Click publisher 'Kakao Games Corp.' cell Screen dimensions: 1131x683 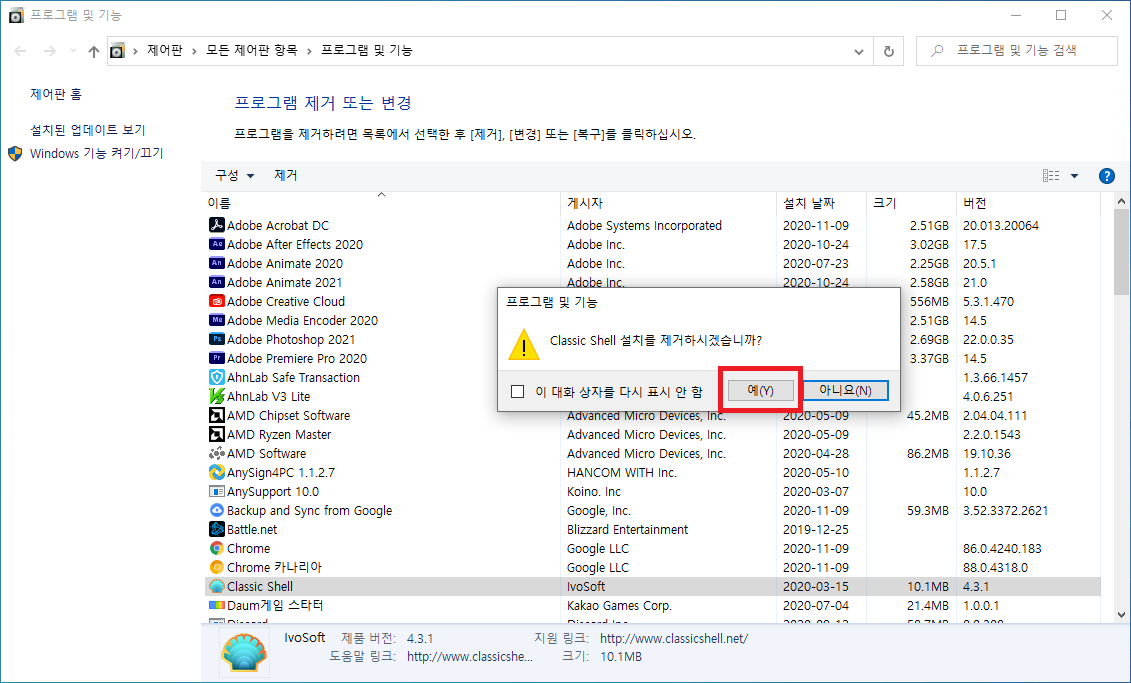(x=619, y=606)
